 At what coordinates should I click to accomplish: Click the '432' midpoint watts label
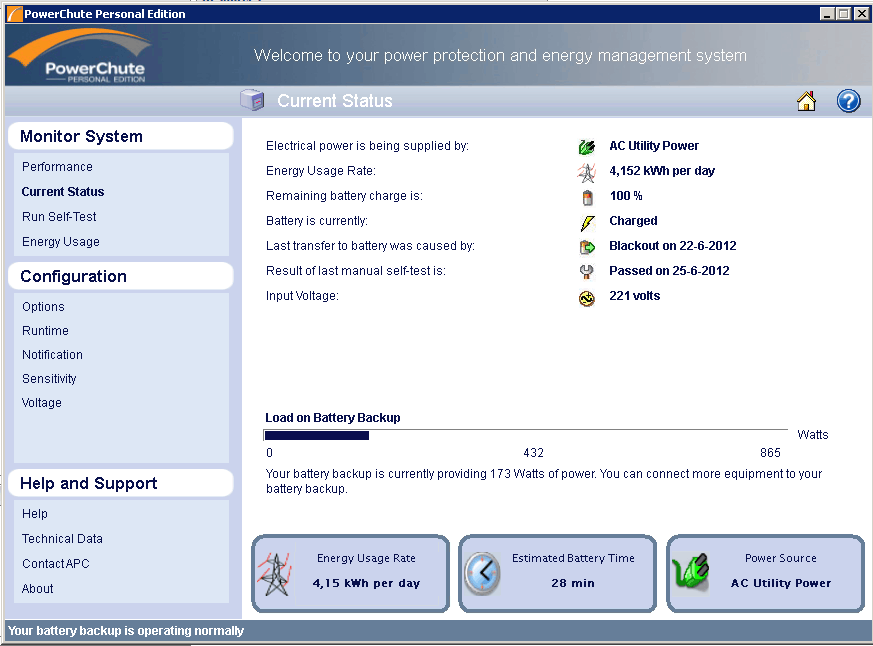click(533, 453)
